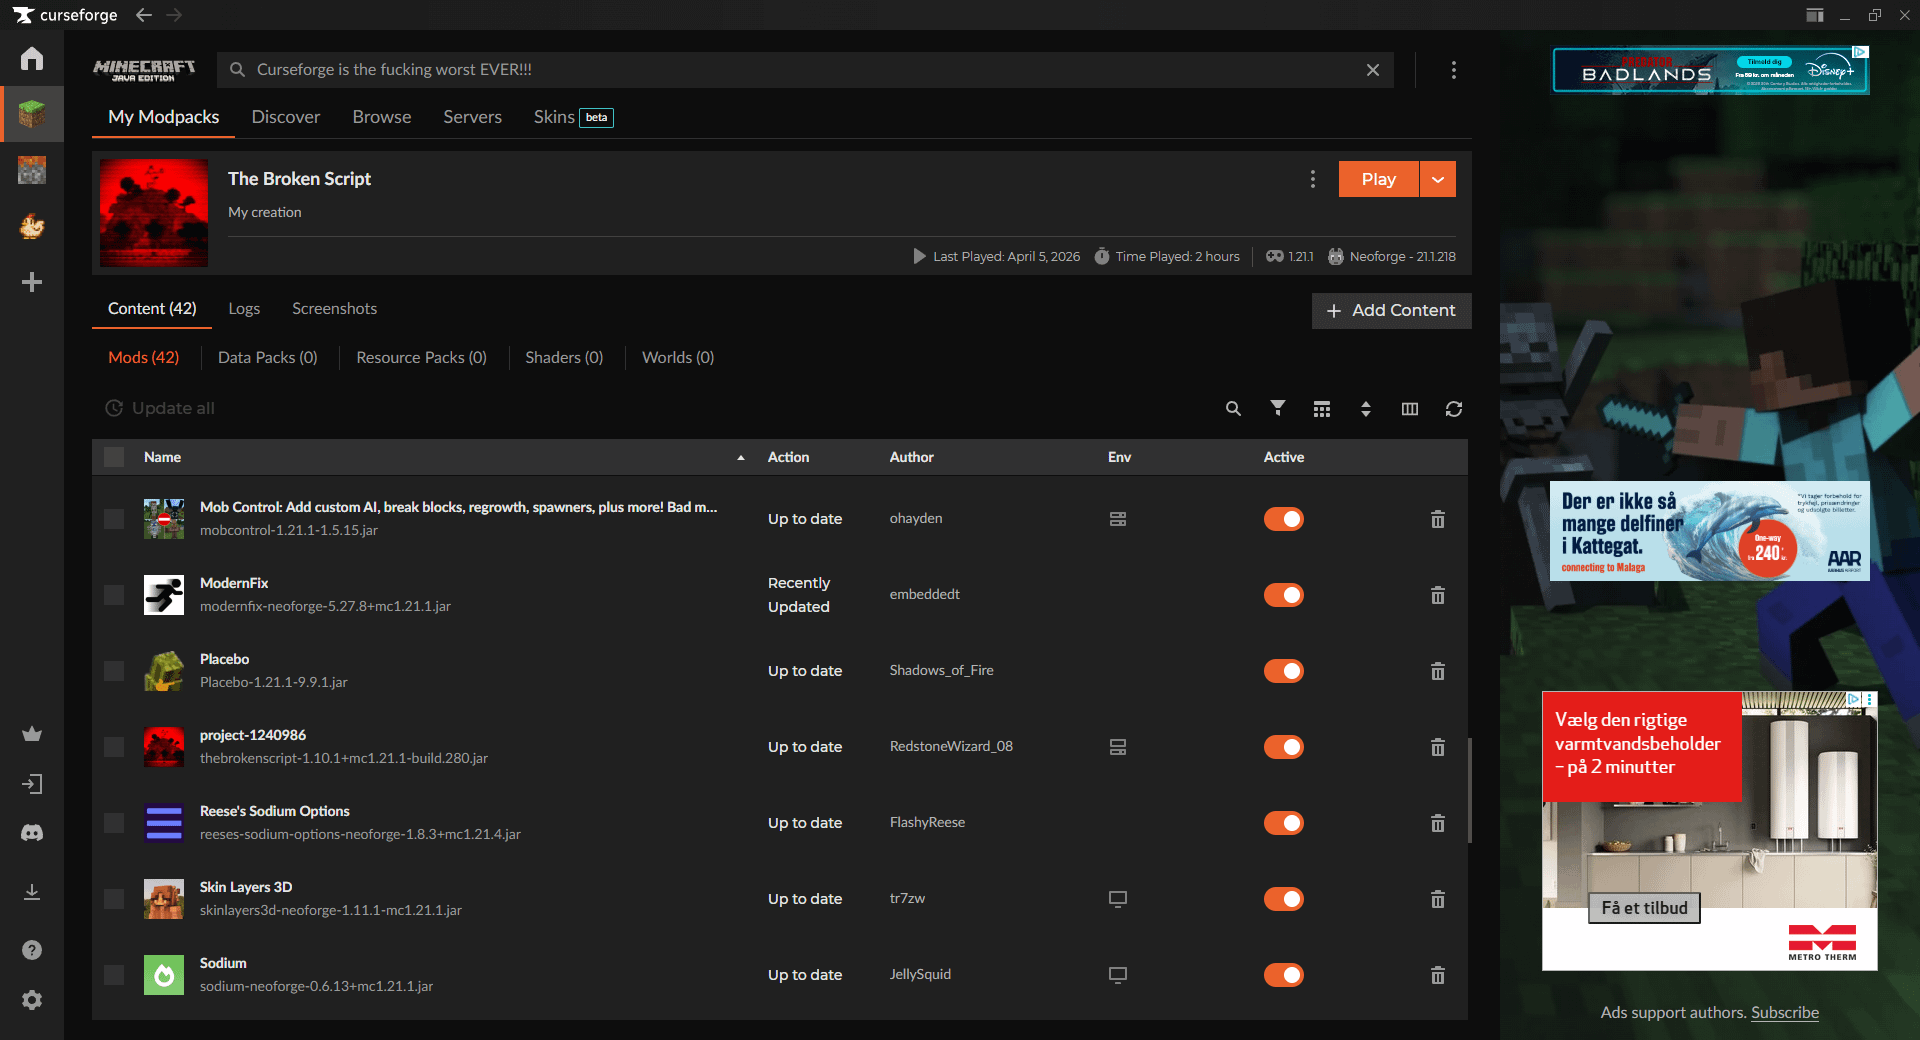Delete the Placebo mod
1920x1040 pixels.
1438,671
